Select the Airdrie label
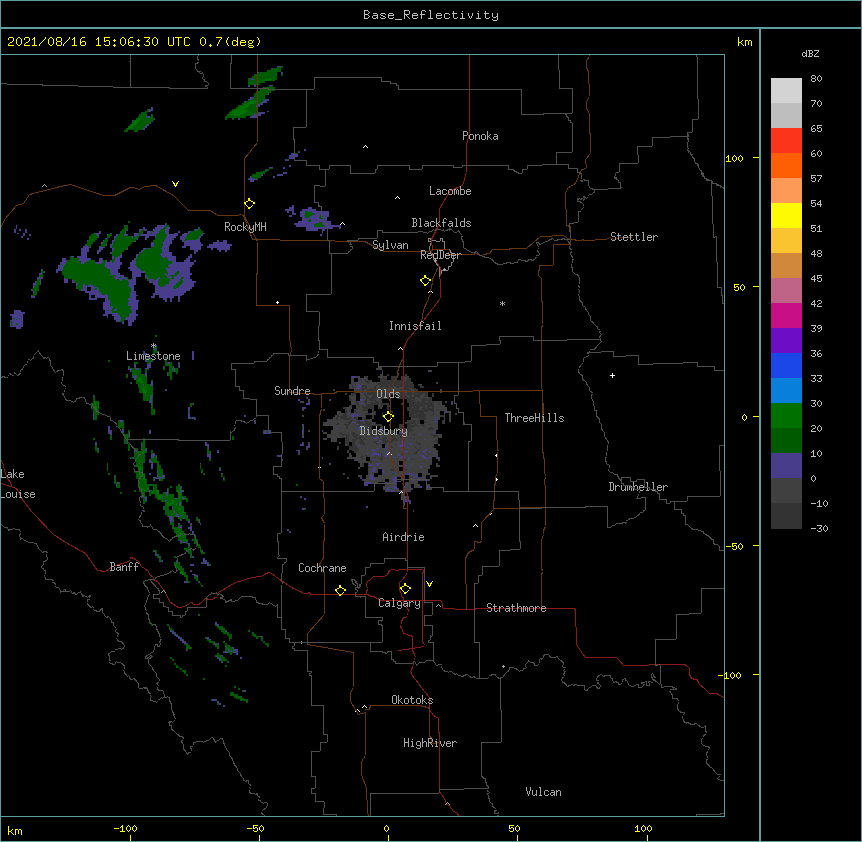 (404, 537)
